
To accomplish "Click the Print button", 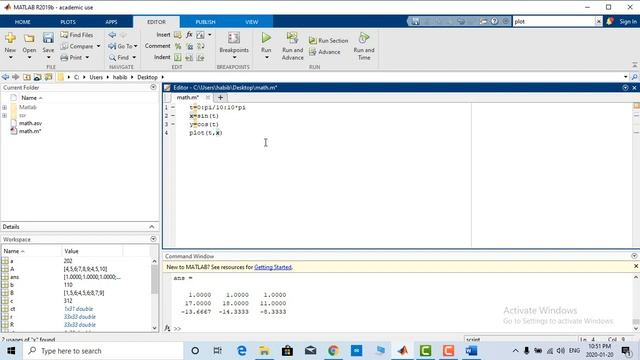I will click(72, 58).
